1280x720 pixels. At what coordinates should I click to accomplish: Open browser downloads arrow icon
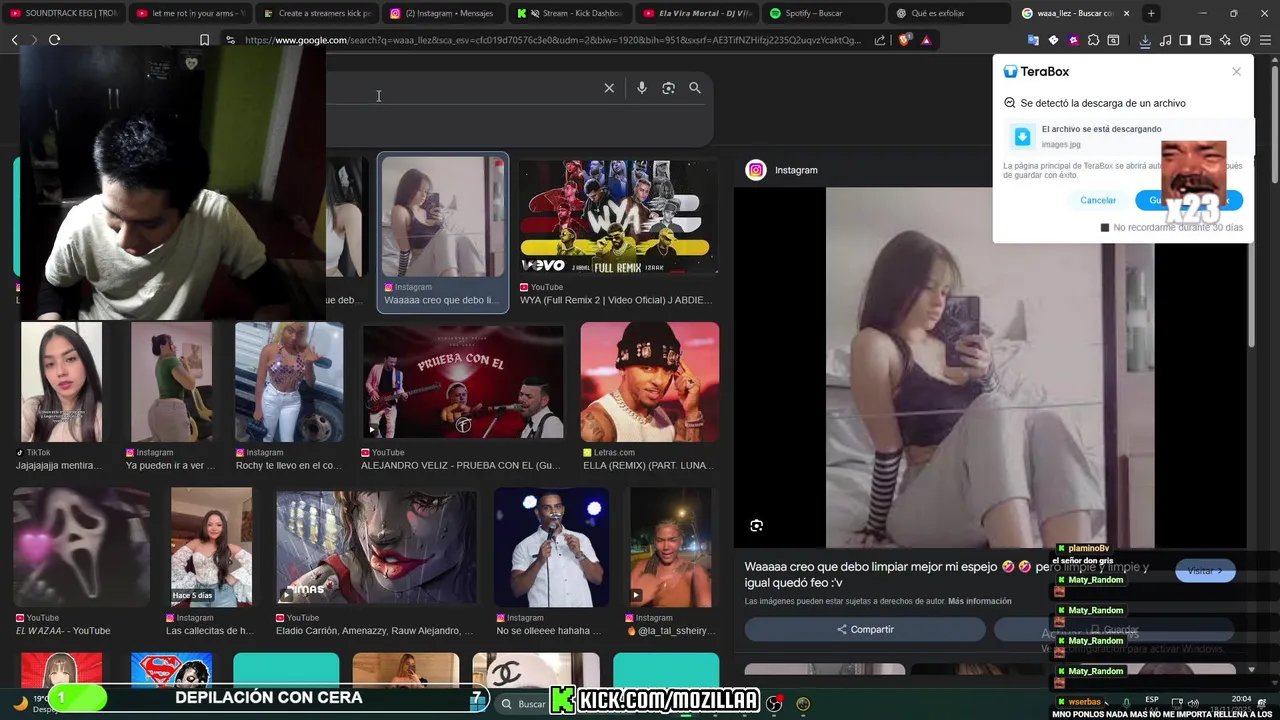coord(1145,40)
